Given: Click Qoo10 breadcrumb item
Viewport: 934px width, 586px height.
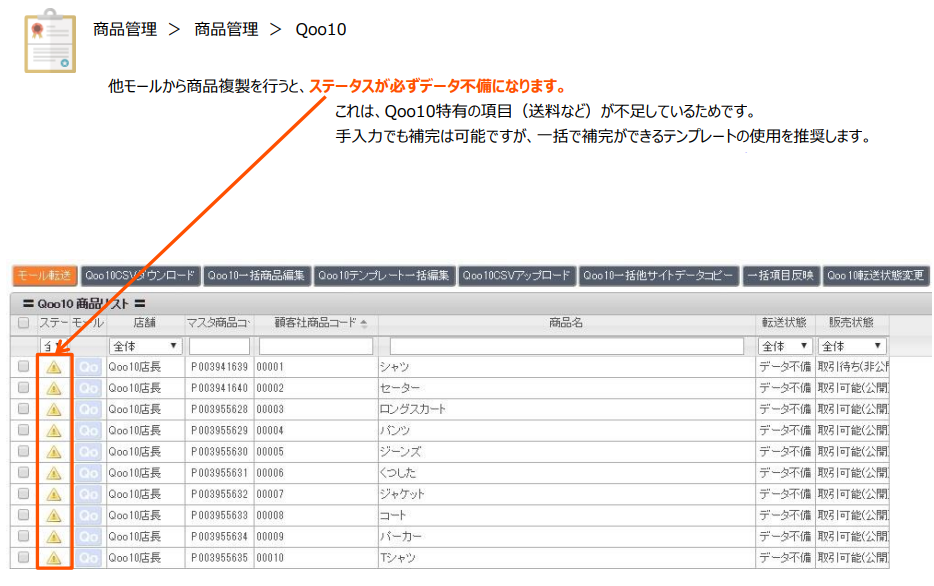Looking at the screenshot, I should [x=320, y=29].
